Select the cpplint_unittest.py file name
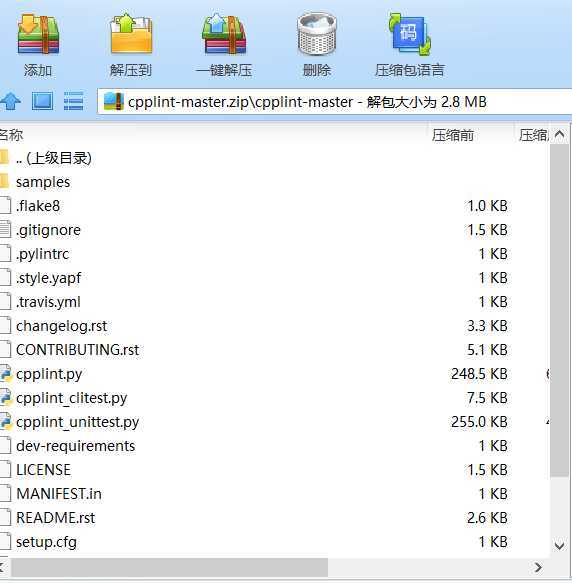 point(77,422)
